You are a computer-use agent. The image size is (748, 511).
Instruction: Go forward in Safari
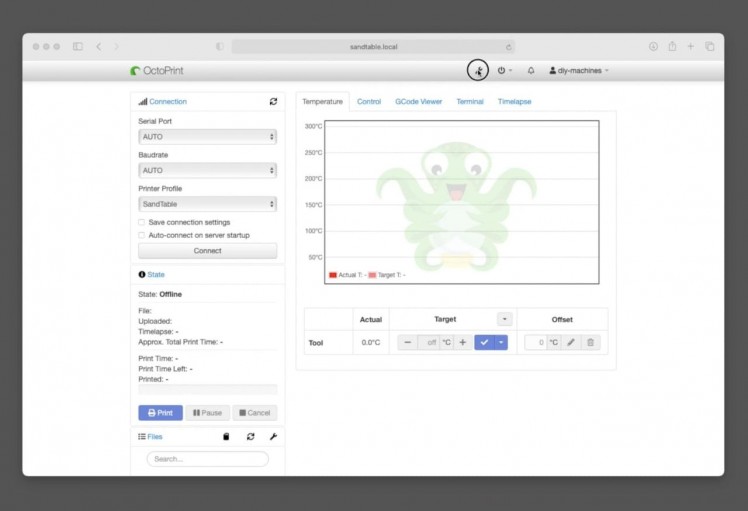[116, 46]
